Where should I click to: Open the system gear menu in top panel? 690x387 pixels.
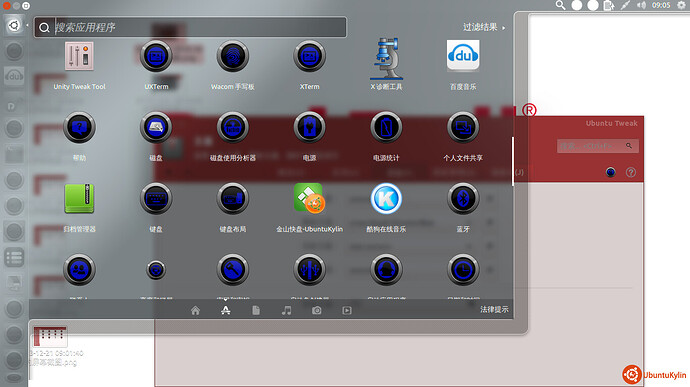[x=682, y=5]
